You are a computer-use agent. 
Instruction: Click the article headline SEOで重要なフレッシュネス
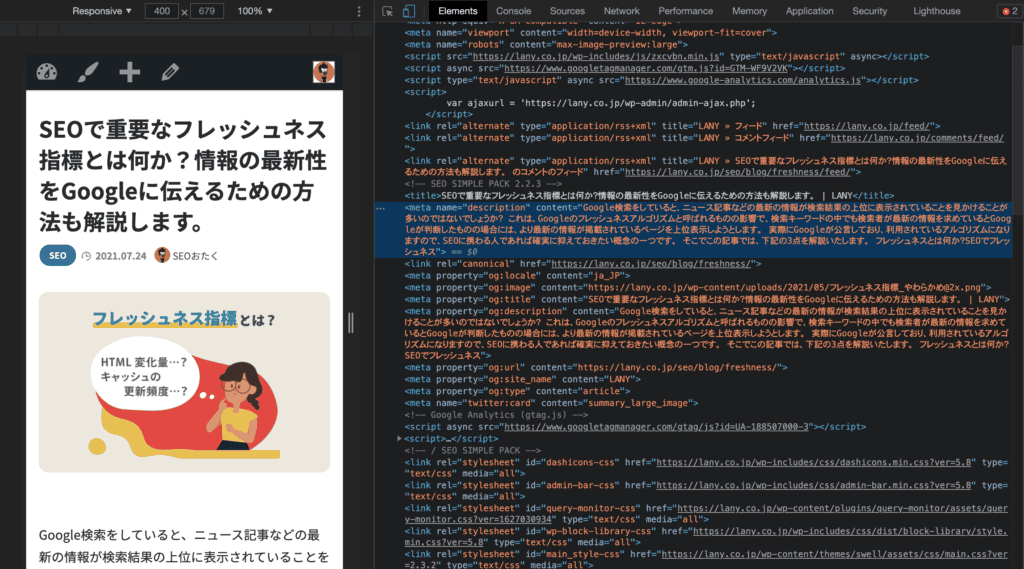tap(183, 175)
